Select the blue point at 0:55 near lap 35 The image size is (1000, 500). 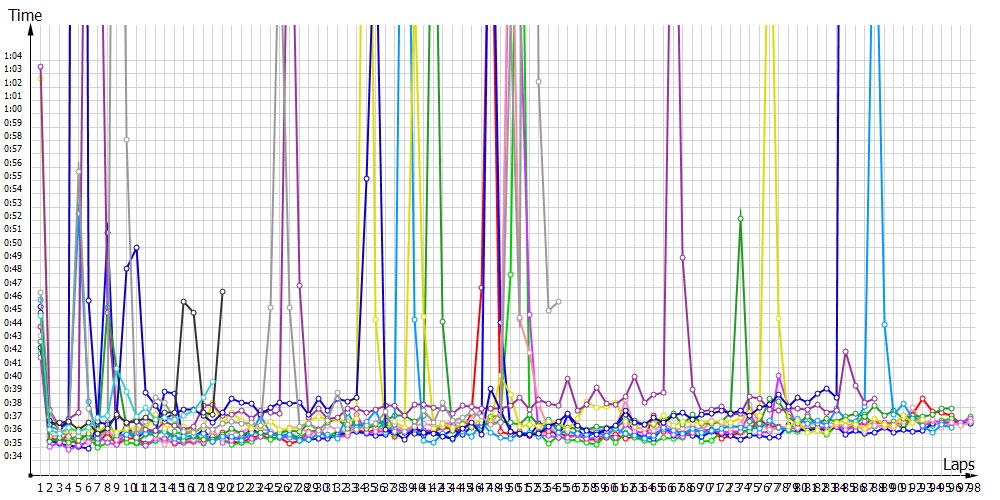pyautogui.click(x=366, y=178)
